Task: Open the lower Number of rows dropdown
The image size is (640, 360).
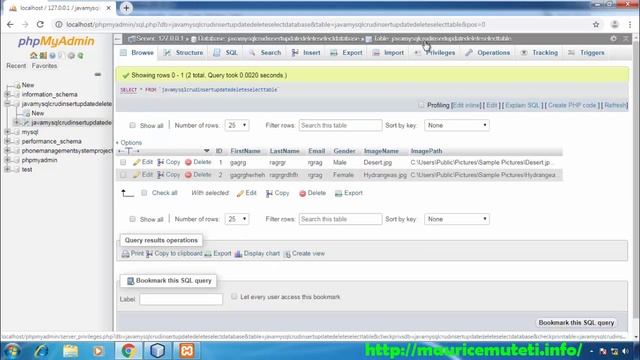Action: pyautogui.click(x=237, y=219)
